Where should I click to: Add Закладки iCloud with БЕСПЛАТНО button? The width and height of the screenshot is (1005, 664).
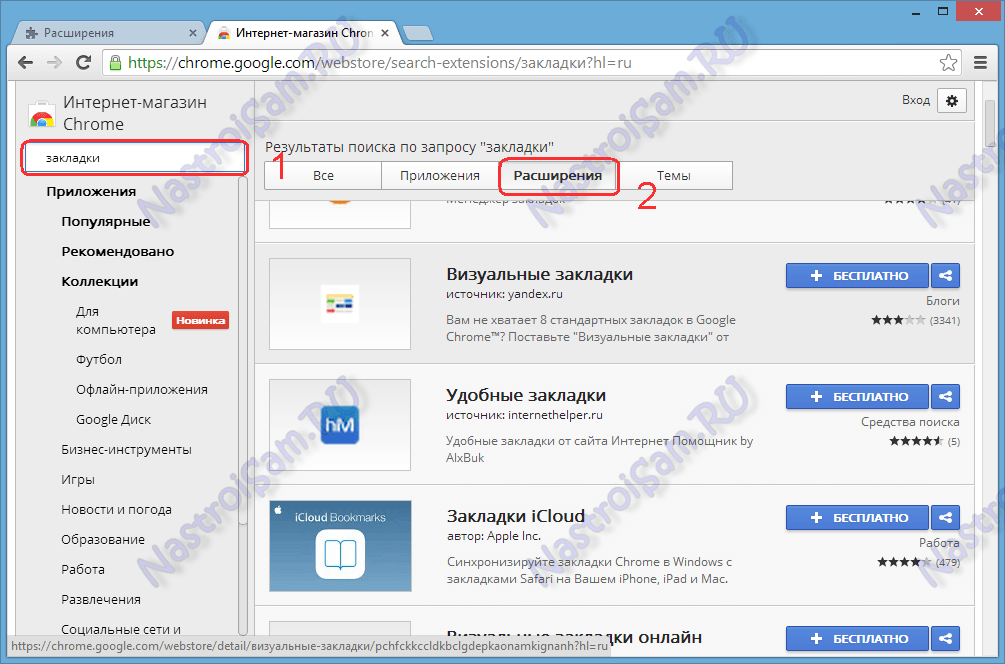tap(858, 517)
